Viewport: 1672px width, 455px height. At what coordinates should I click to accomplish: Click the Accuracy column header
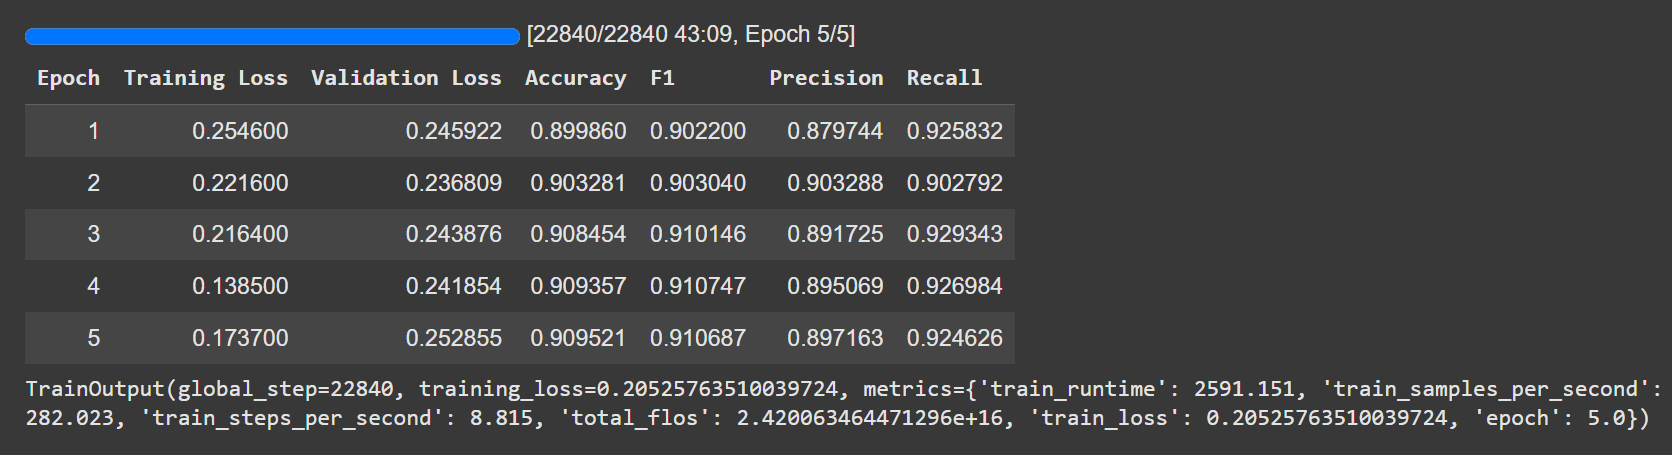pyautogui.click(x=575, y=78)
